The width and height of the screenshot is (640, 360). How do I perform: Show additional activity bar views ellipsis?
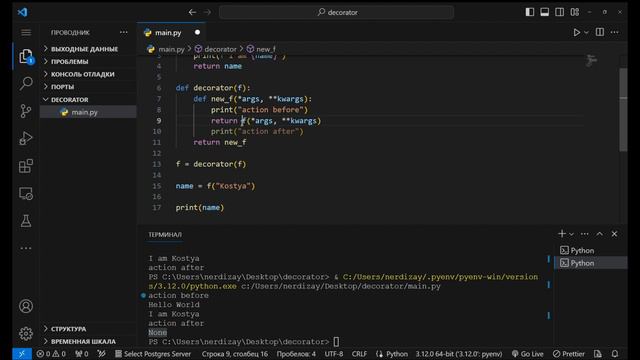pyautogui.click(x=26, y=248)
